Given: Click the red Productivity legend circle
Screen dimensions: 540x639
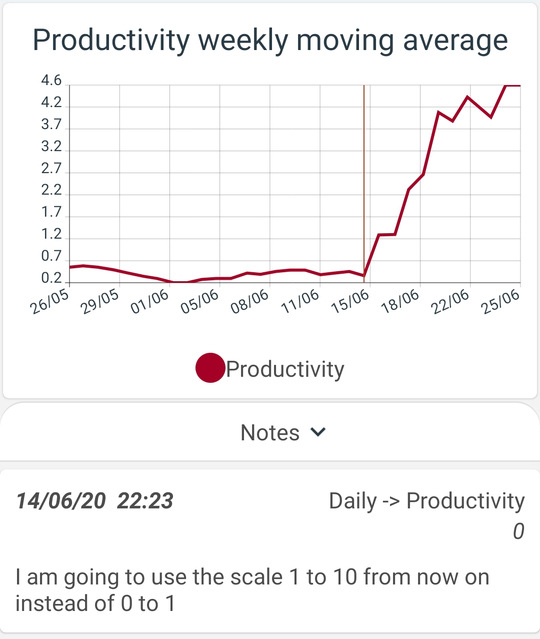Looking at the screenshot, I should [x=210, y=368].
